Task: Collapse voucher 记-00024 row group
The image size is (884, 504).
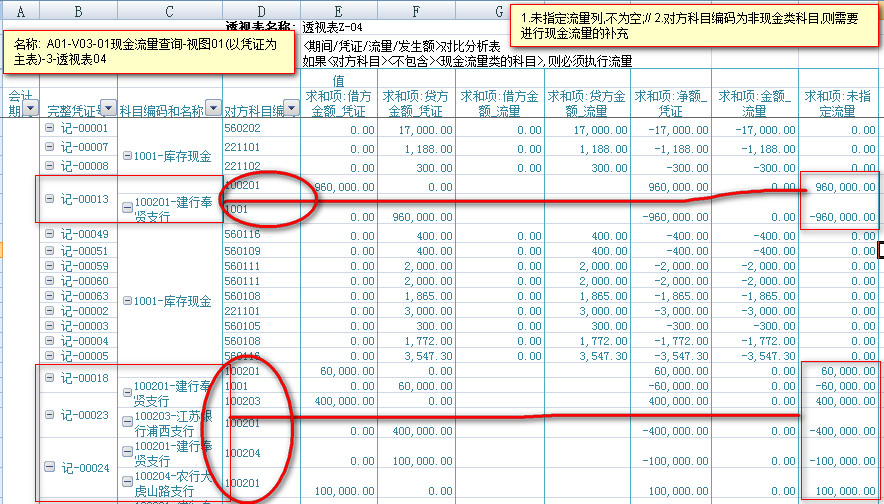Action: [50, 467]
